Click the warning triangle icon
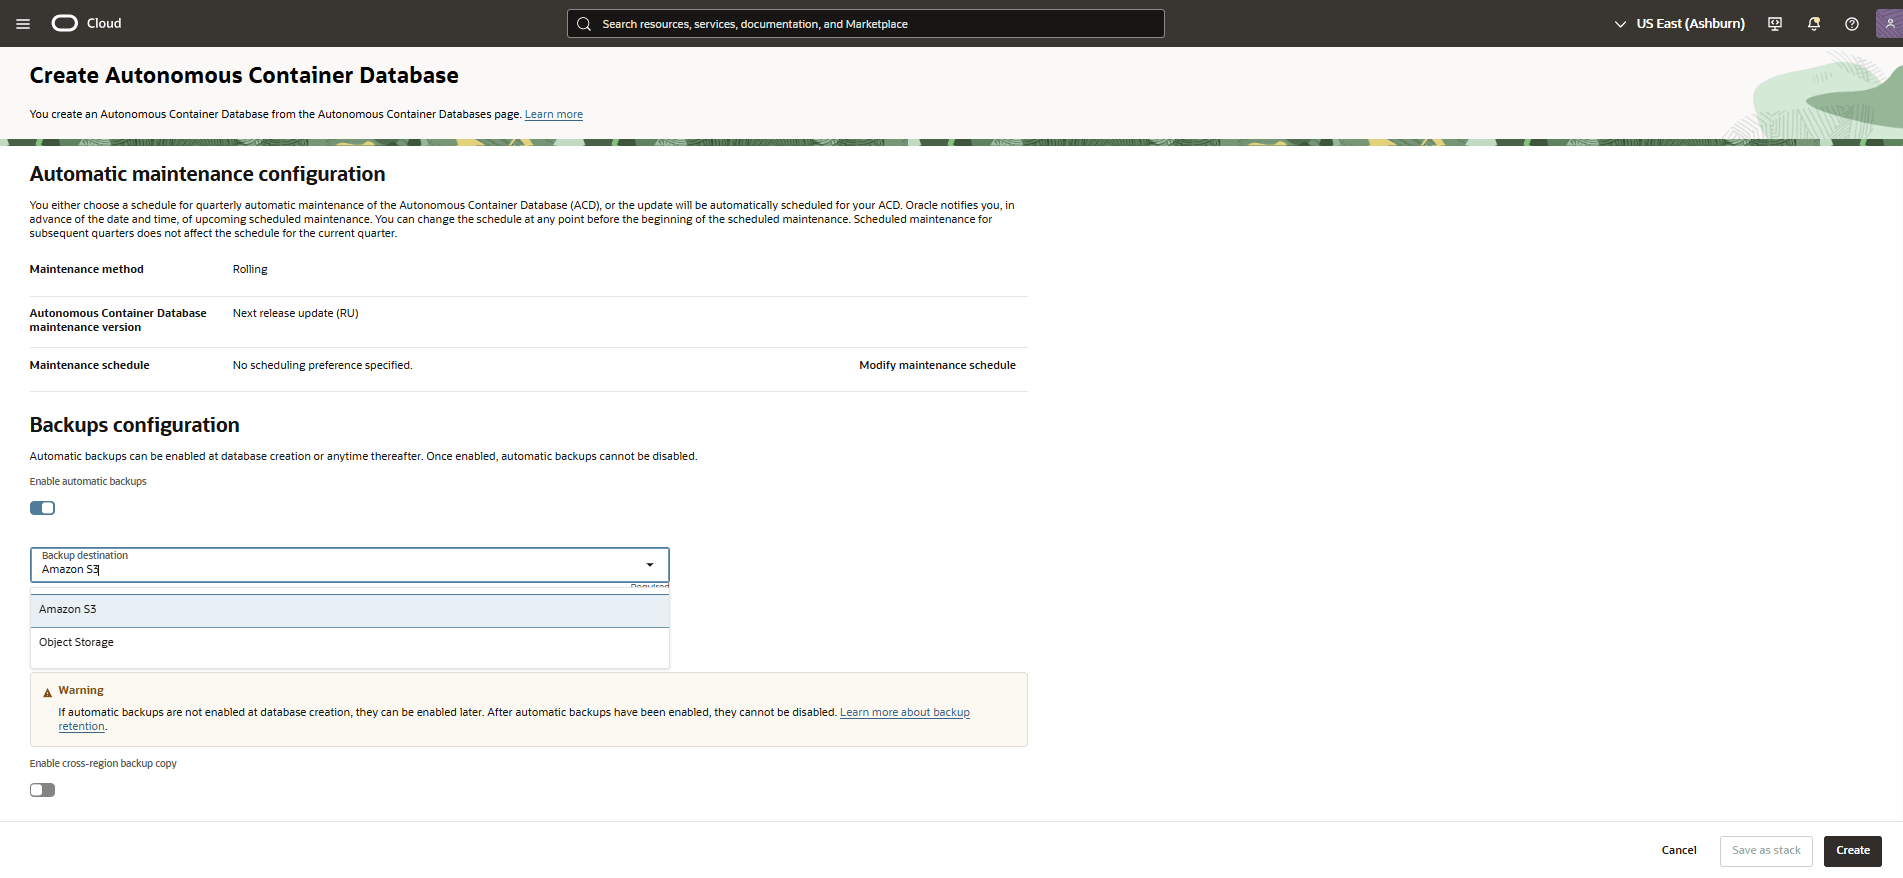Viewport: 1903px width, 878px height. (47, 692)
